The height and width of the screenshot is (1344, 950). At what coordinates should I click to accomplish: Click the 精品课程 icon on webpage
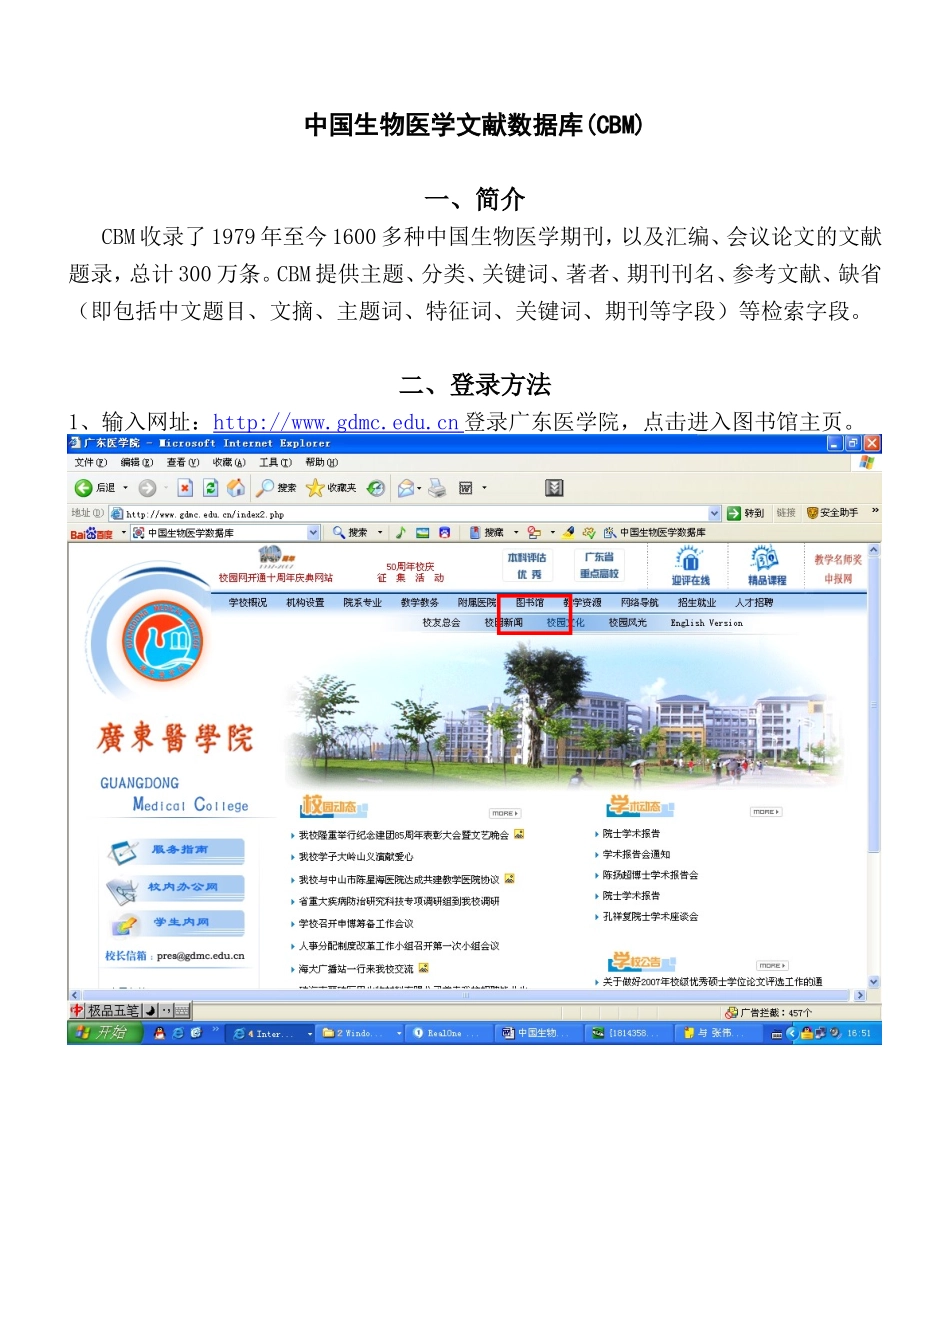coord(767,566)
